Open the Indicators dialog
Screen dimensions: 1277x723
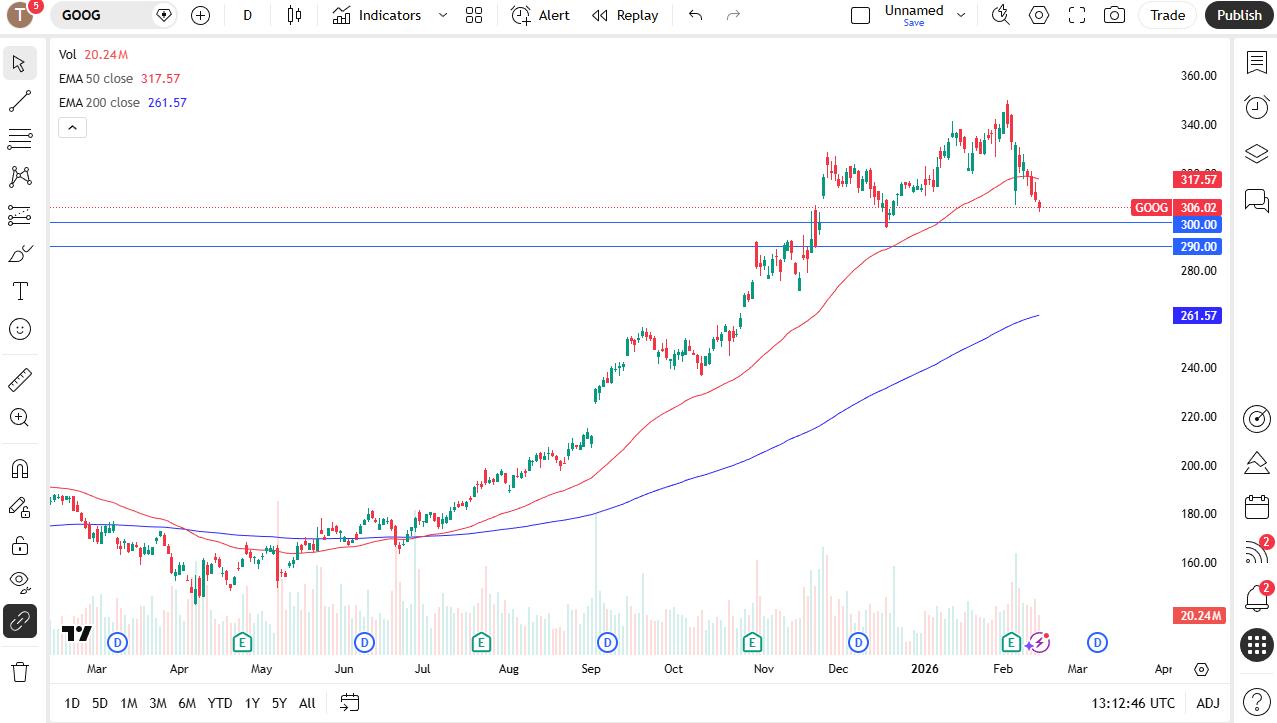click(x=377, y=15)
